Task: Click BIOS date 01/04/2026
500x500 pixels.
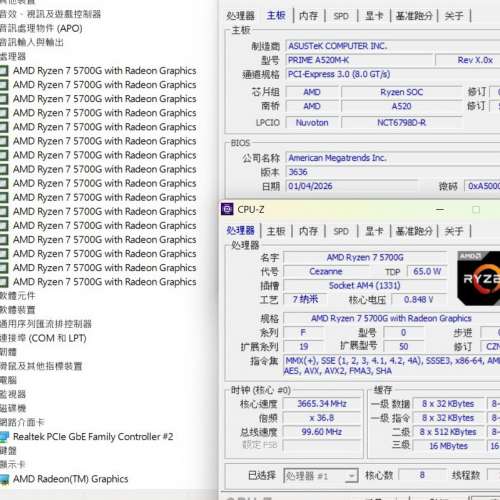Action: click(x=351, y=186)
